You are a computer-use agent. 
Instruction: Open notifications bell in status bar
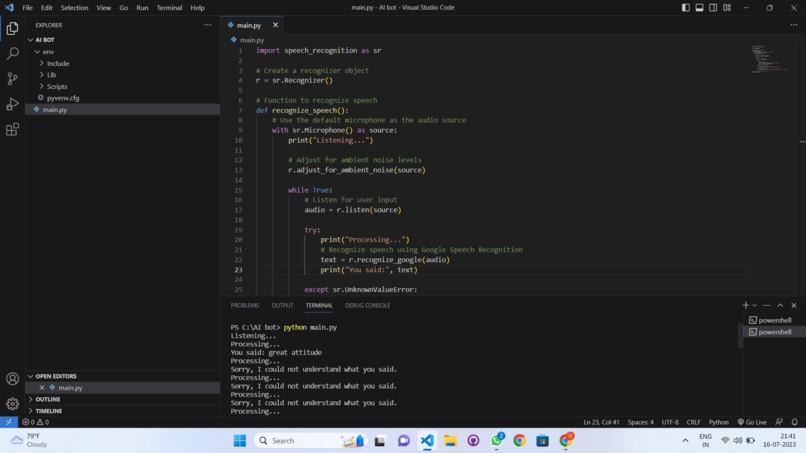pos(795,422)
